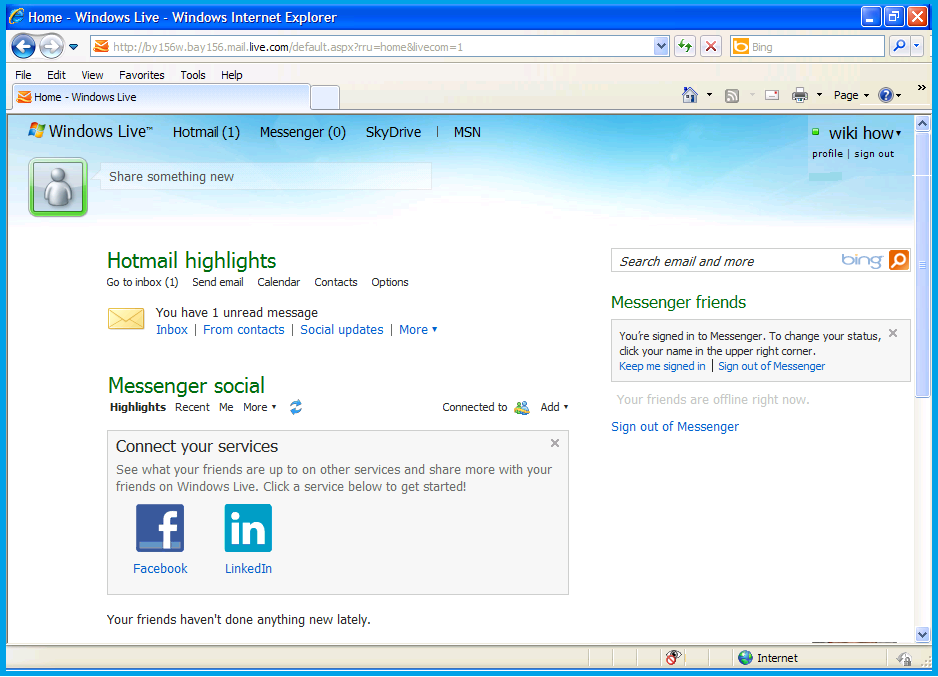Expand the command bar overflow chevron
Viewport: 938px width, 677px height.
coord(922,88)
